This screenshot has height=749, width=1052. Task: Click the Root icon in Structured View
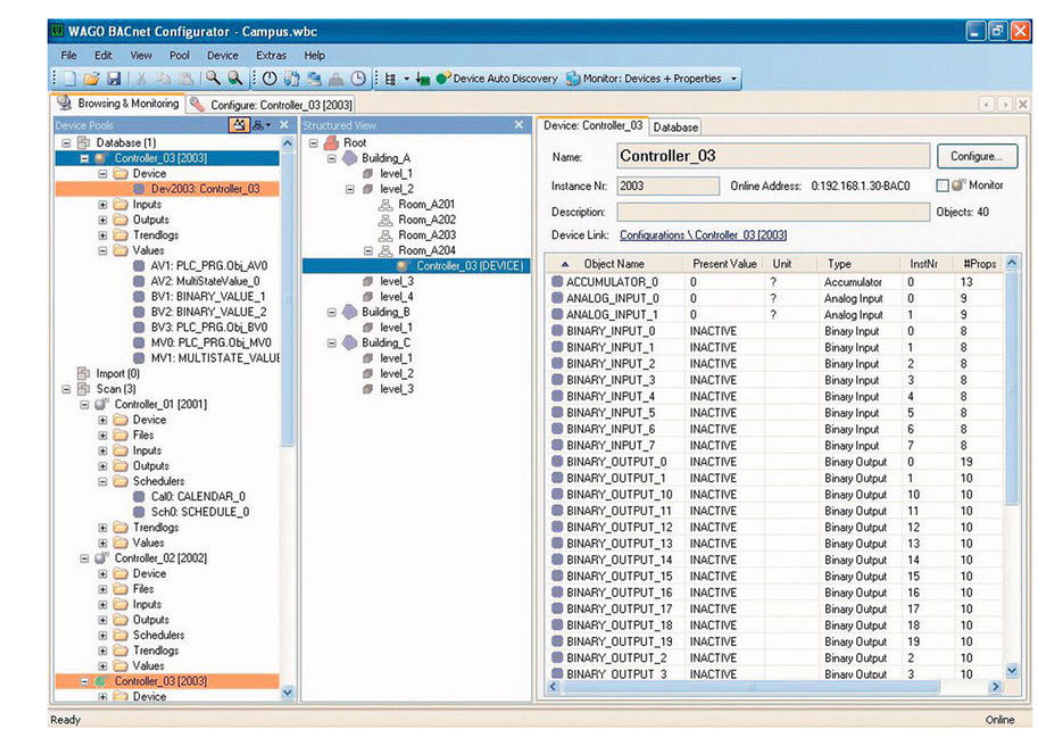pos(331,142)
